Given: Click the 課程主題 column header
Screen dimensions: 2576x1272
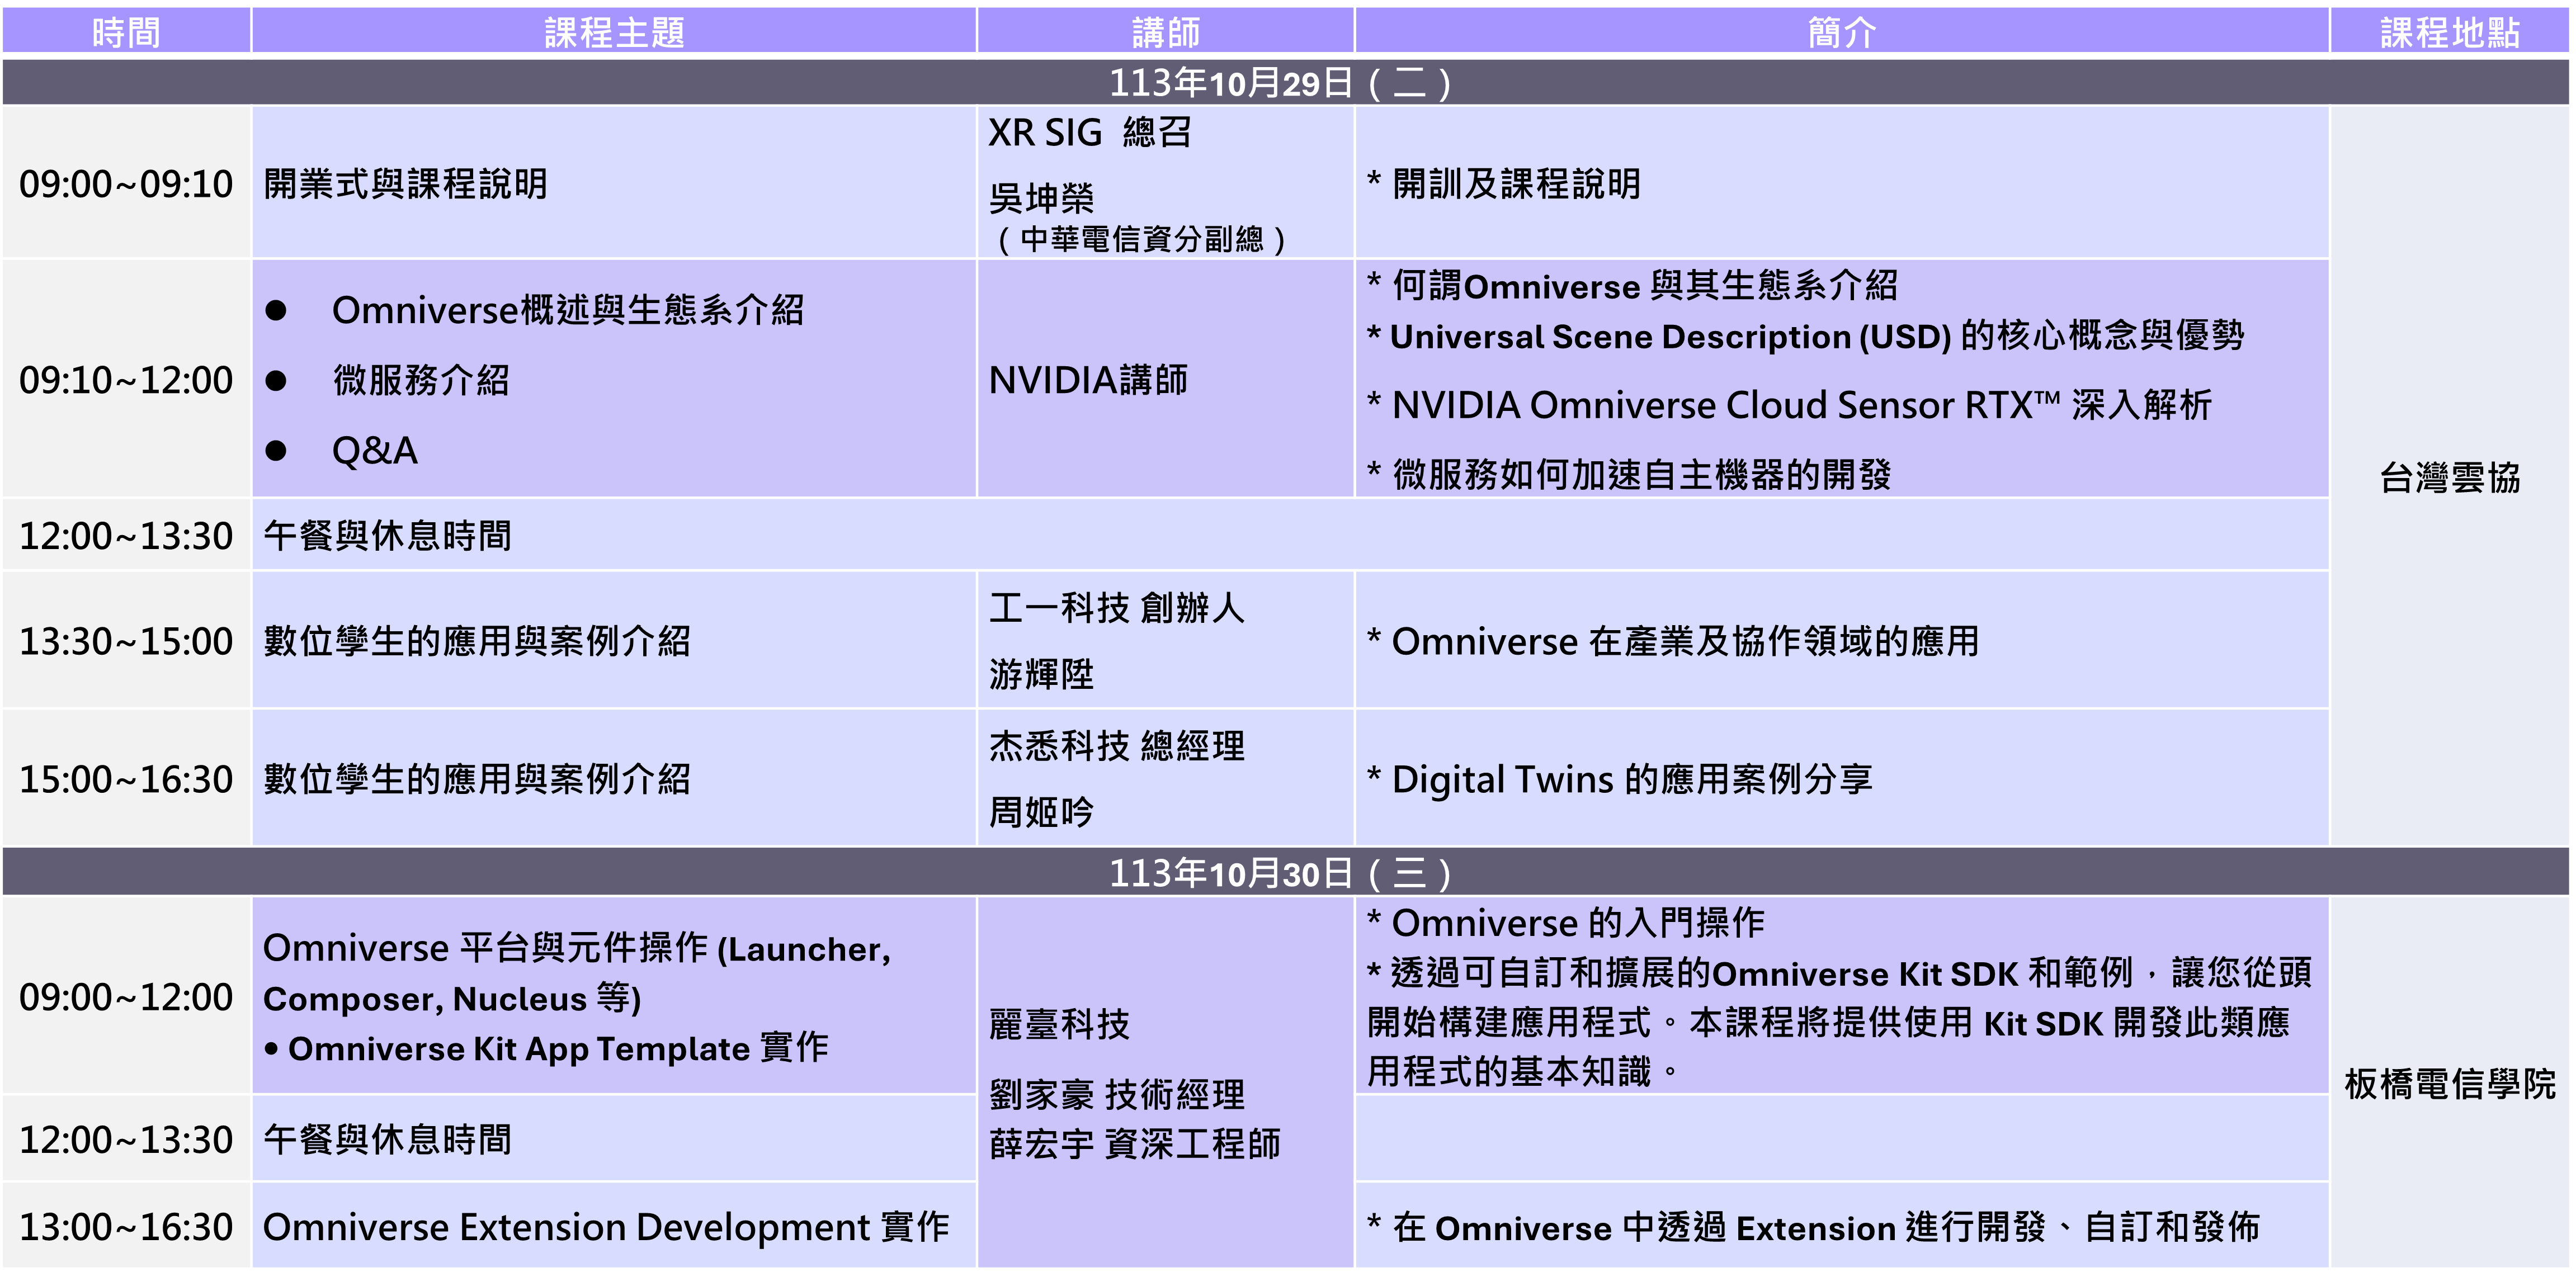Looking at the screenshot, I should point(613,32).
